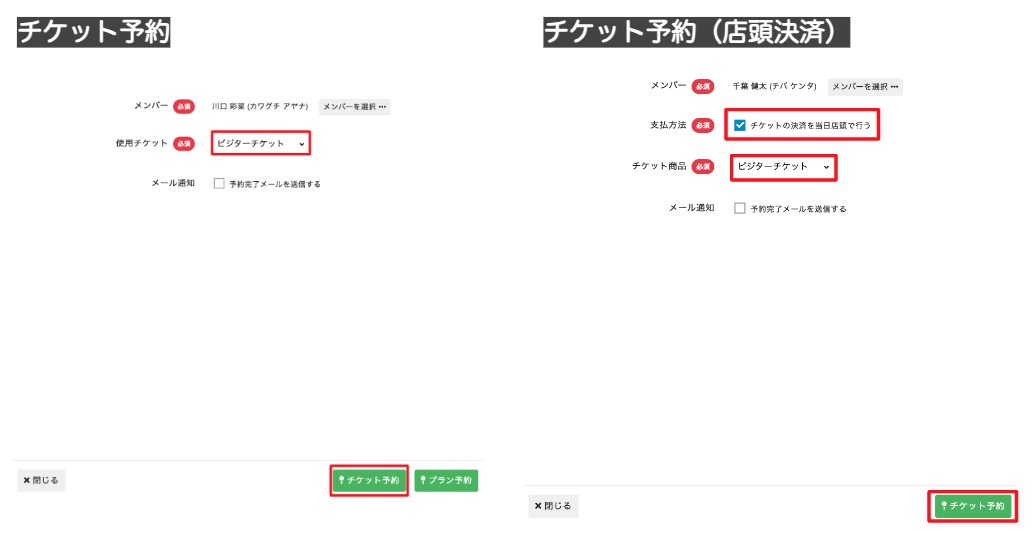
Task: Enable 予約完了メール checkbox below チケット商品
Action: [x=740, y=208]
